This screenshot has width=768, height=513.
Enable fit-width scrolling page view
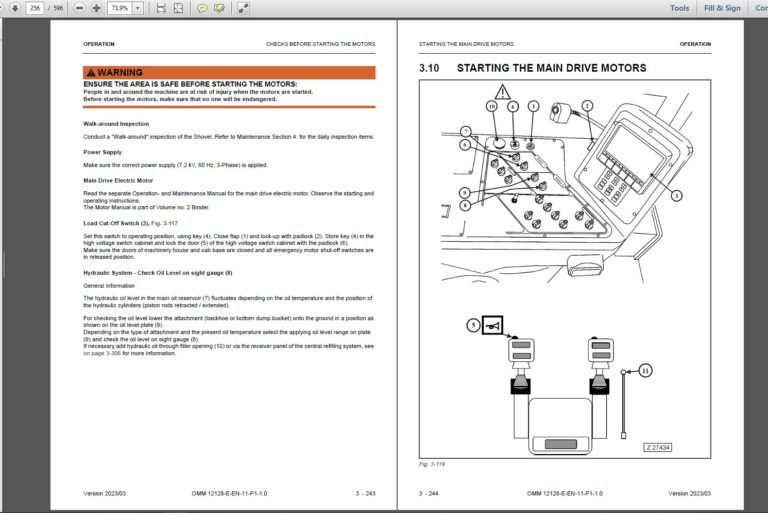161,8
